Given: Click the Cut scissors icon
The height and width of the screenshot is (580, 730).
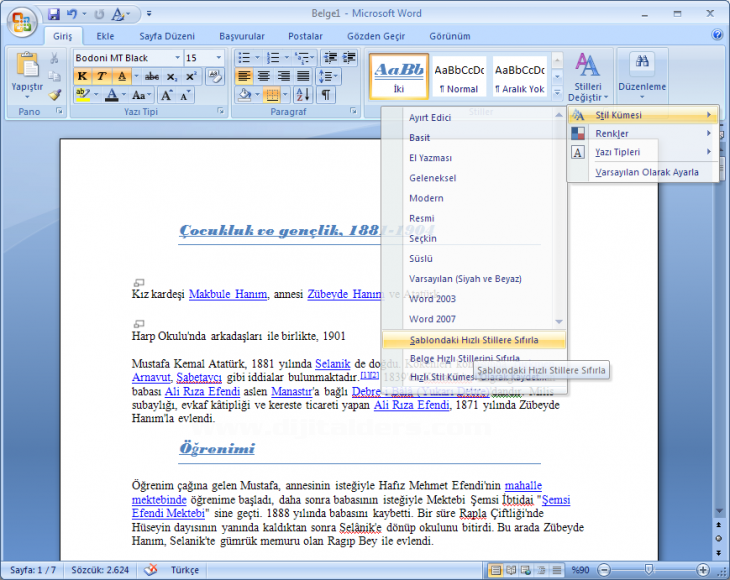Looking at the screenshot, I should click(54, 59).
